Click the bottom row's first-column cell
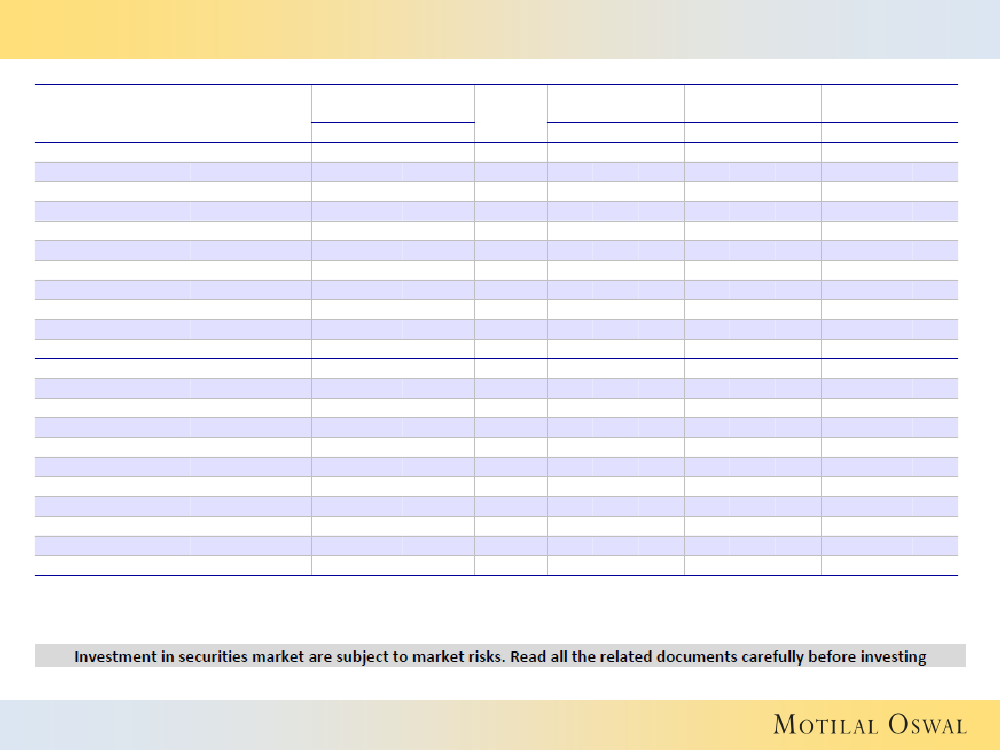 click(x=173, y=566)
